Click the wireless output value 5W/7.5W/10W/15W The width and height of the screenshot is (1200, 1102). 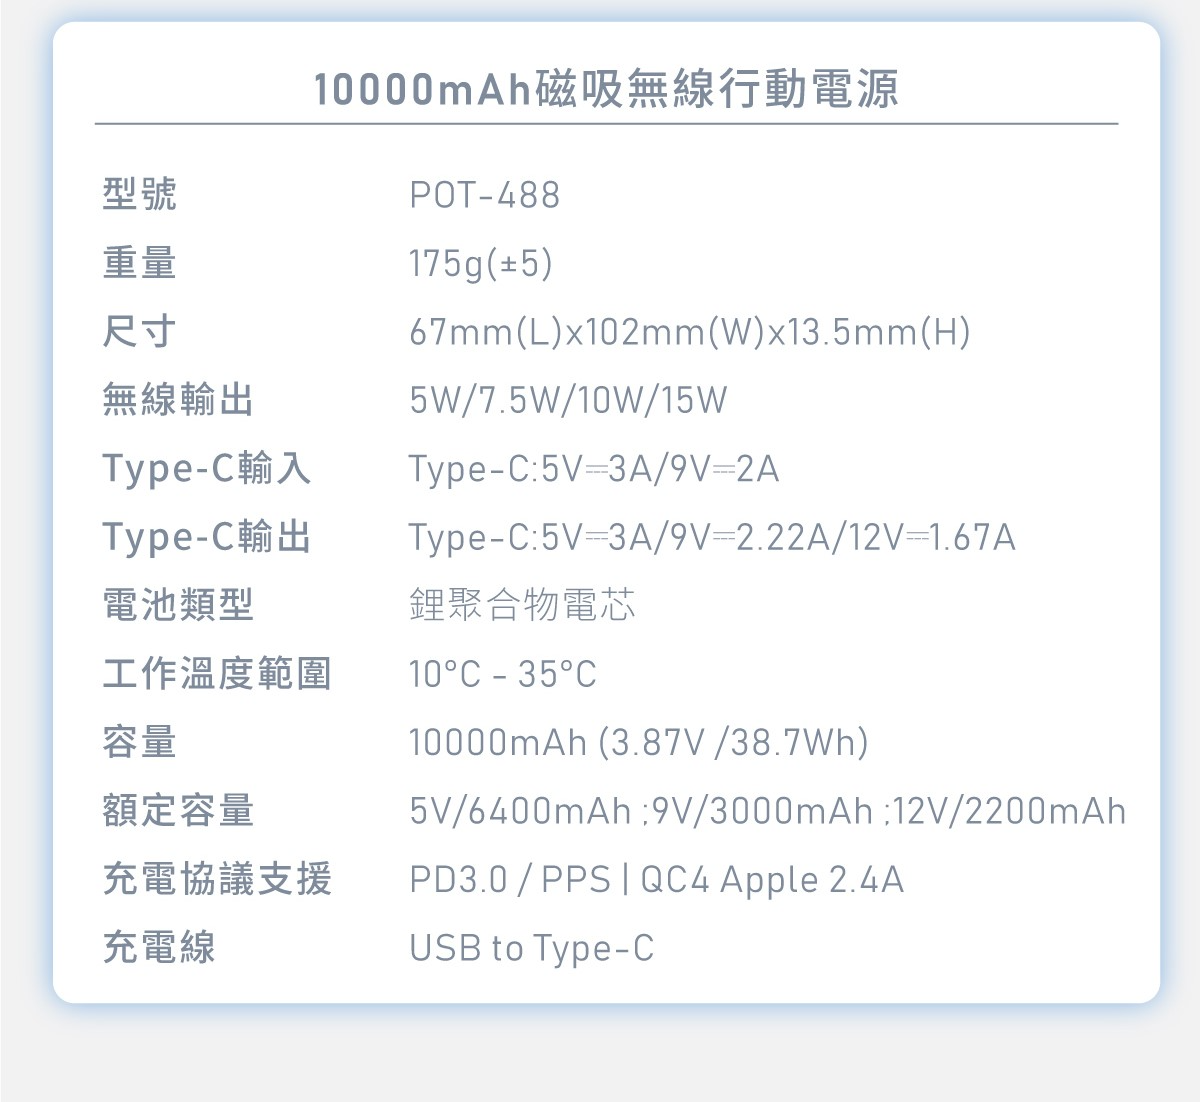(568, 400)
